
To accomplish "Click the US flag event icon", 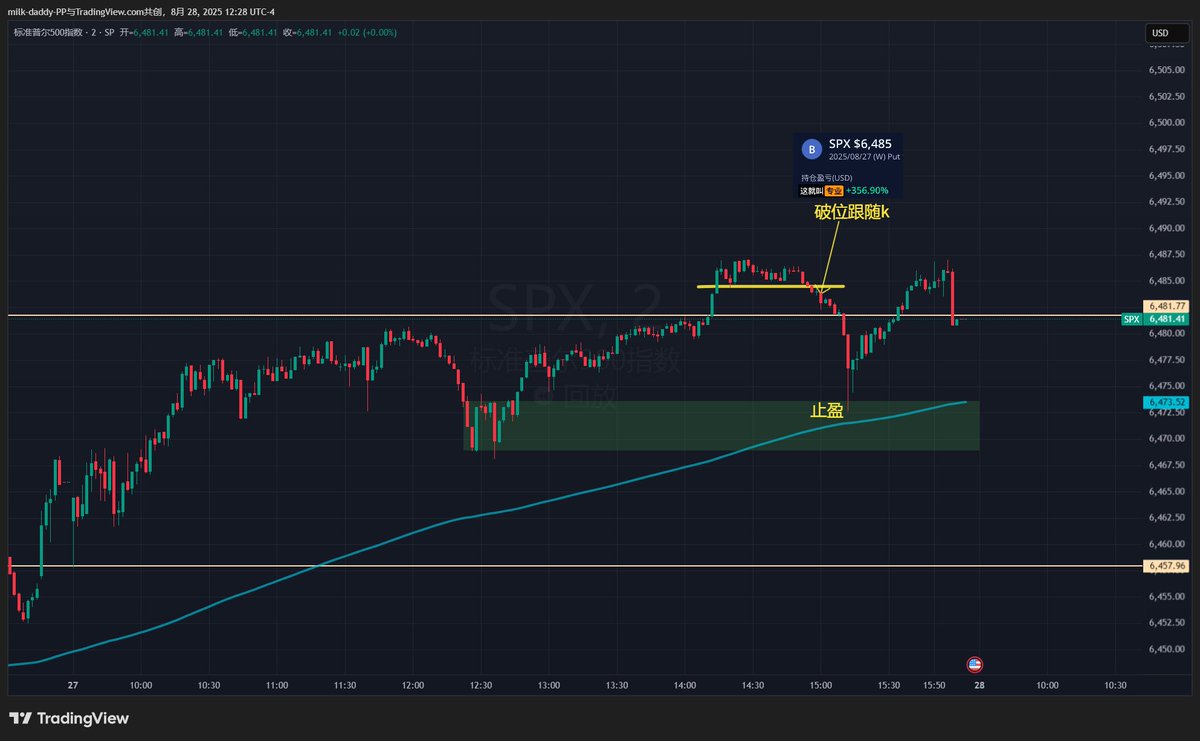I will coord(974,664).
